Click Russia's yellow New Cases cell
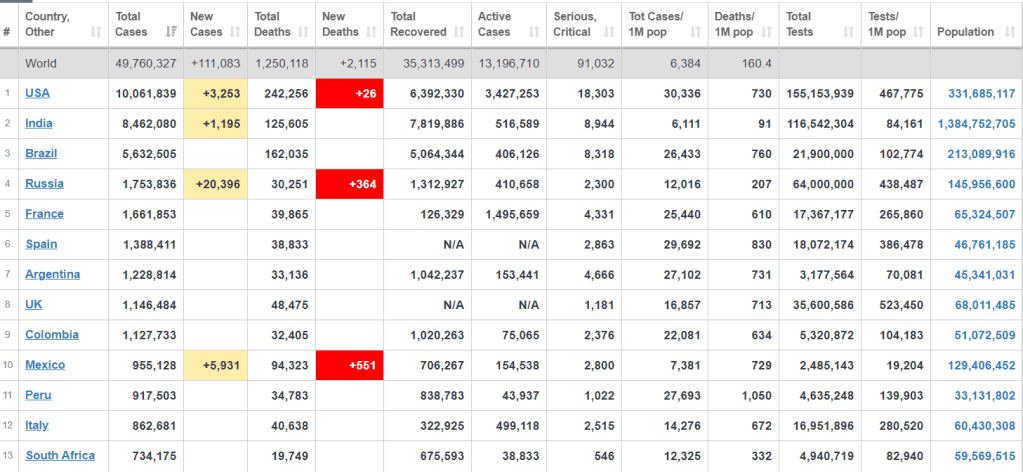1023x472 pixels. tap(216, 184)
